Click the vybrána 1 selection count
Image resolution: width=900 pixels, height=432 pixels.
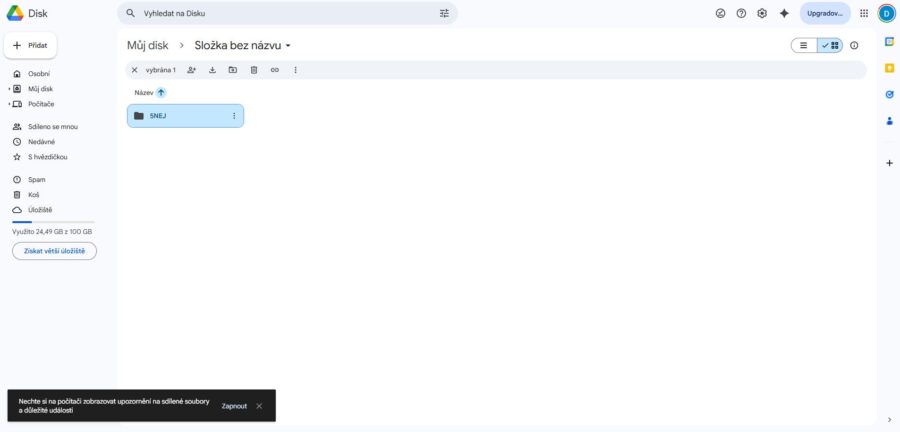(x=161, y=70)
